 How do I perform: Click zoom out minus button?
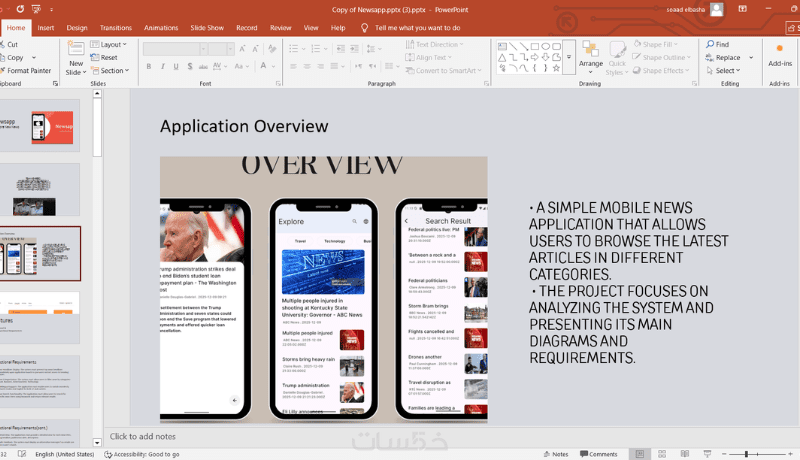[x=723, y=454]
